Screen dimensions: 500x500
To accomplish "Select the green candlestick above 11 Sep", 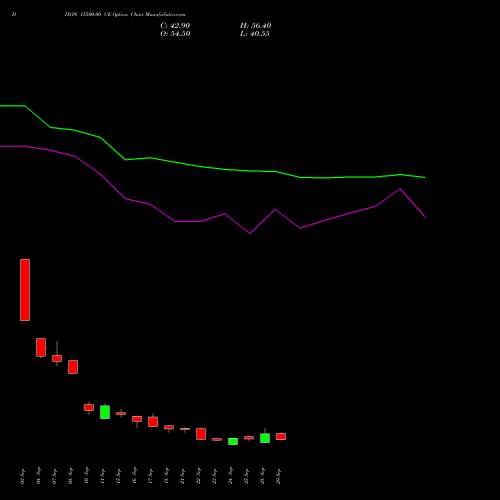I will pyautogui.click(x=105, y=412).
